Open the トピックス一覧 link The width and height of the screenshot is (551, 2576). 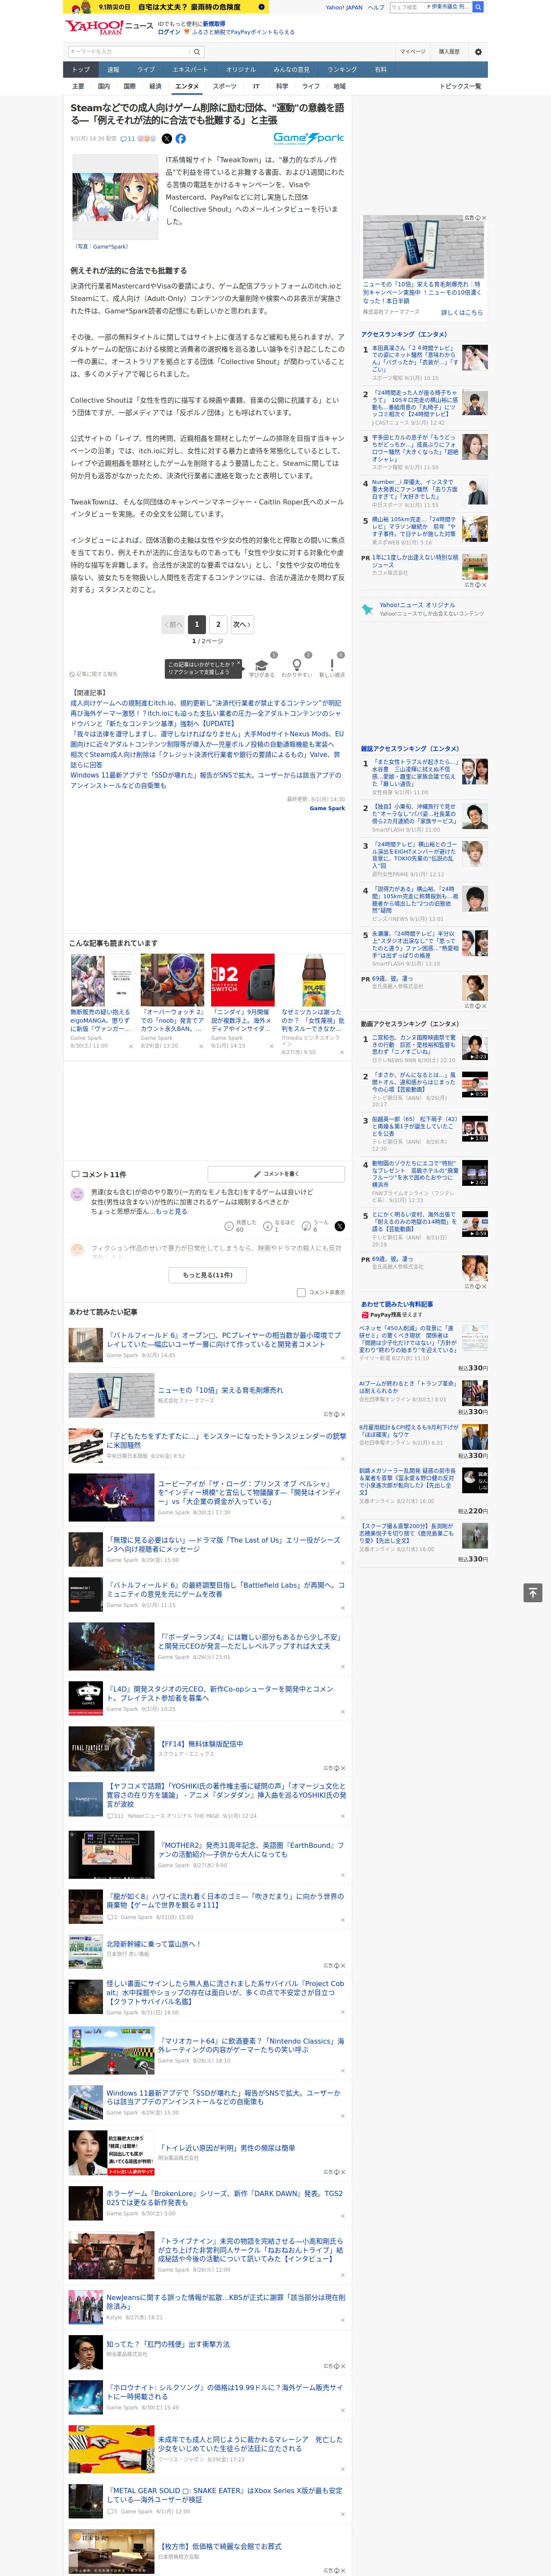460,86
